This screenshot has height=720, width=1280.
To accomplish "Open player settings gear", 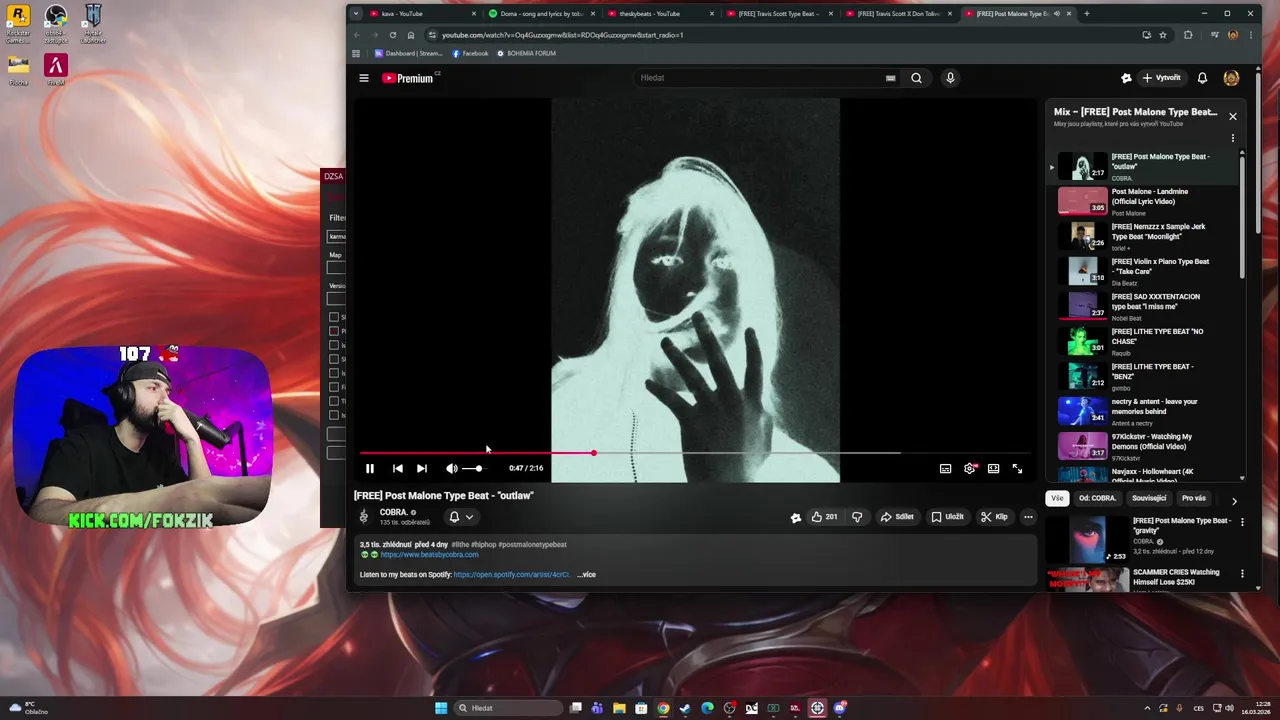I will tap(970, 468).
